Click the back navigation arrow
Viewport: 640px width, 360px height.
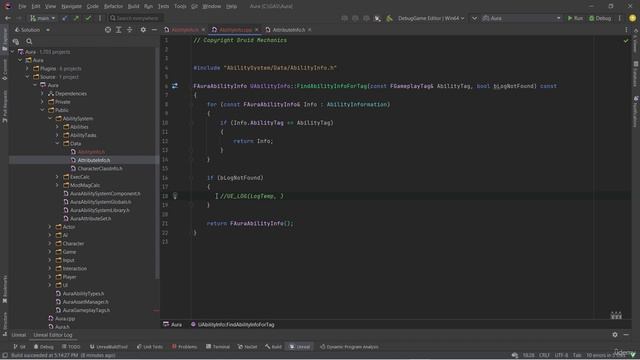tap(8, 18)
